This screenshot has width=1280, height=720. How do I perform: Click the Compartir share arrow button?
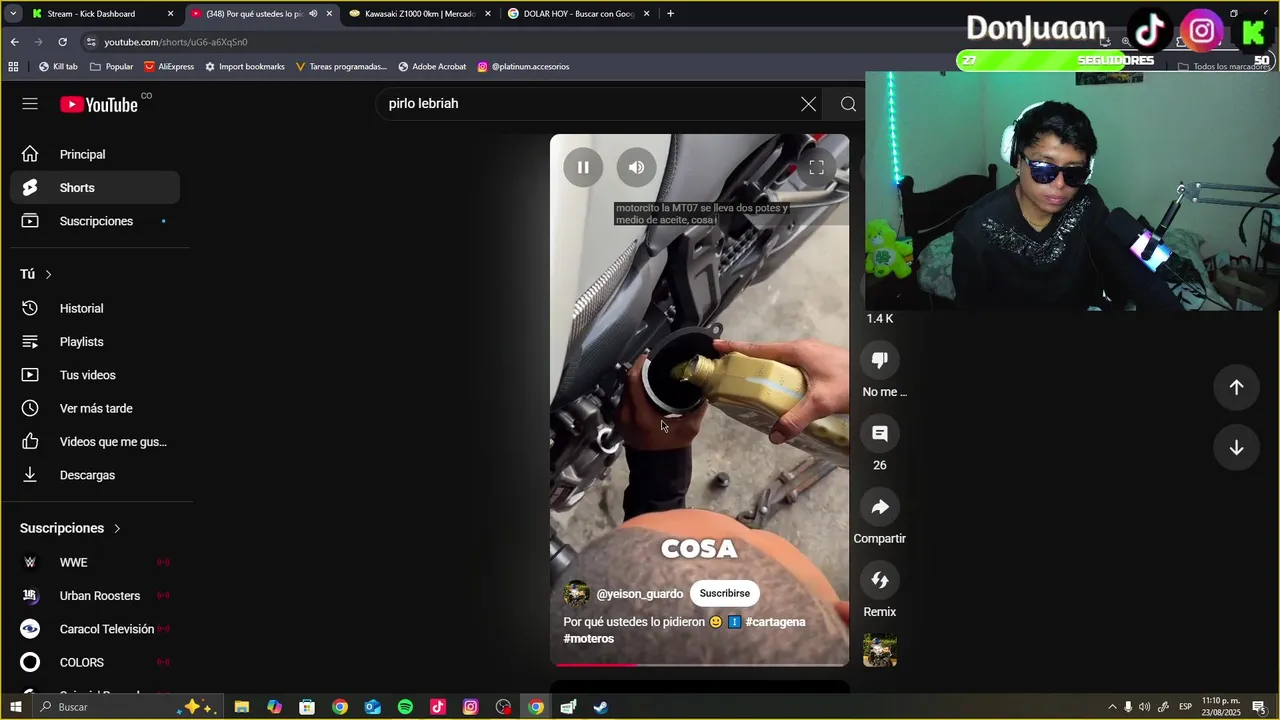tap(880, 507)
